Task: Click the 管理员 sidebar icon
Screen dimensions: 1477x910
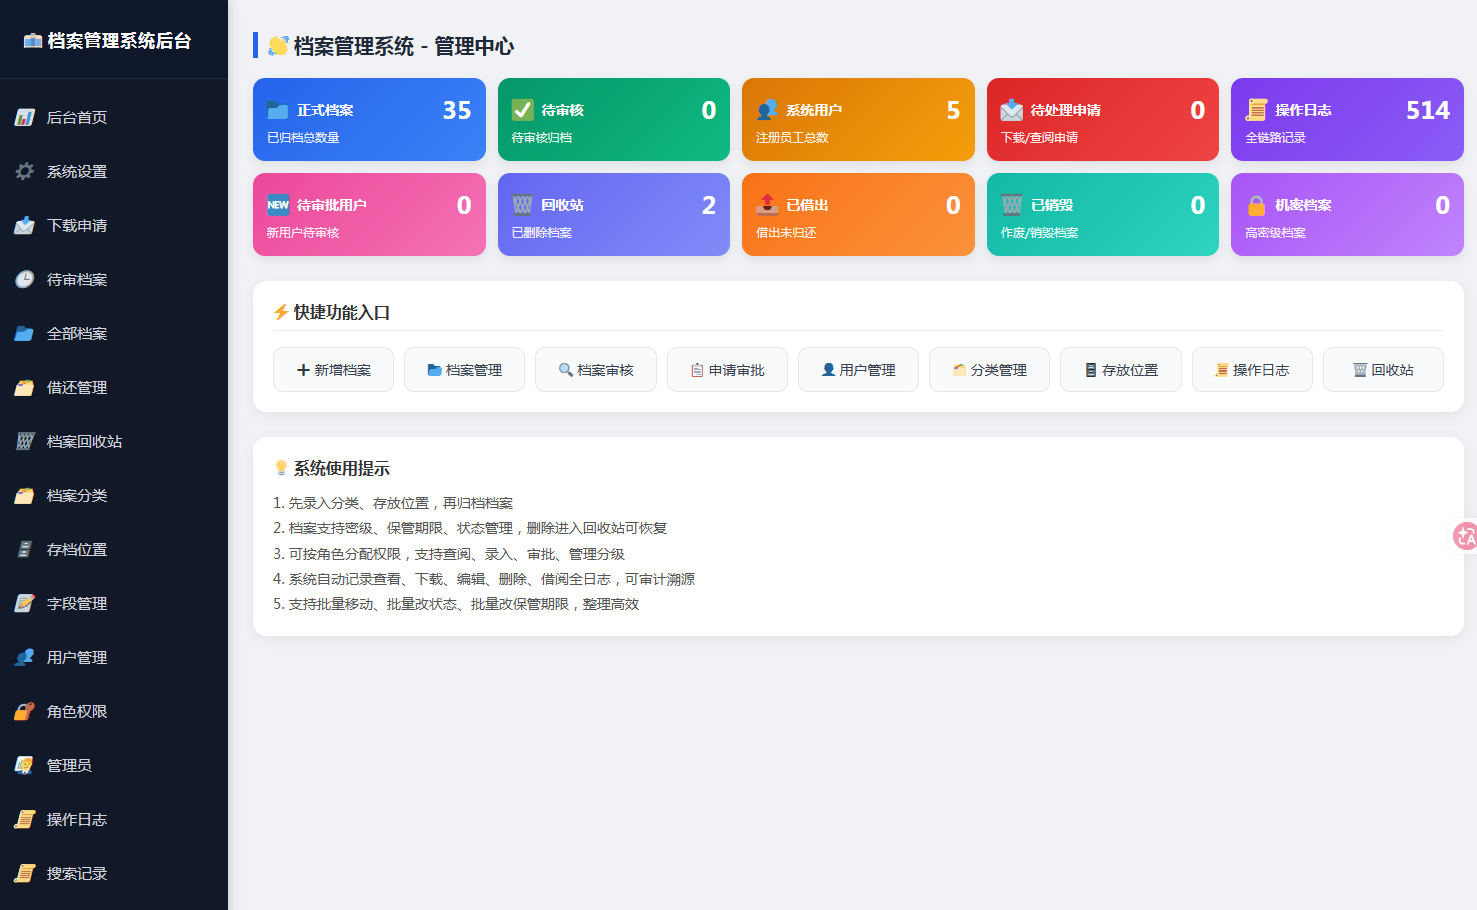Action: 25,765
